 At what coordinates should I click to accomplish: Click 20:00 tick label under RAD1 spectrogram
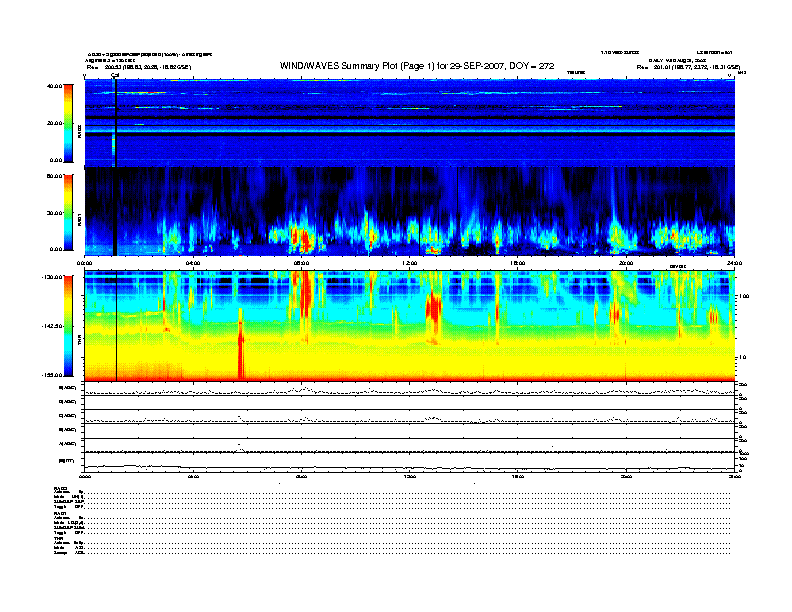(626, 263)
